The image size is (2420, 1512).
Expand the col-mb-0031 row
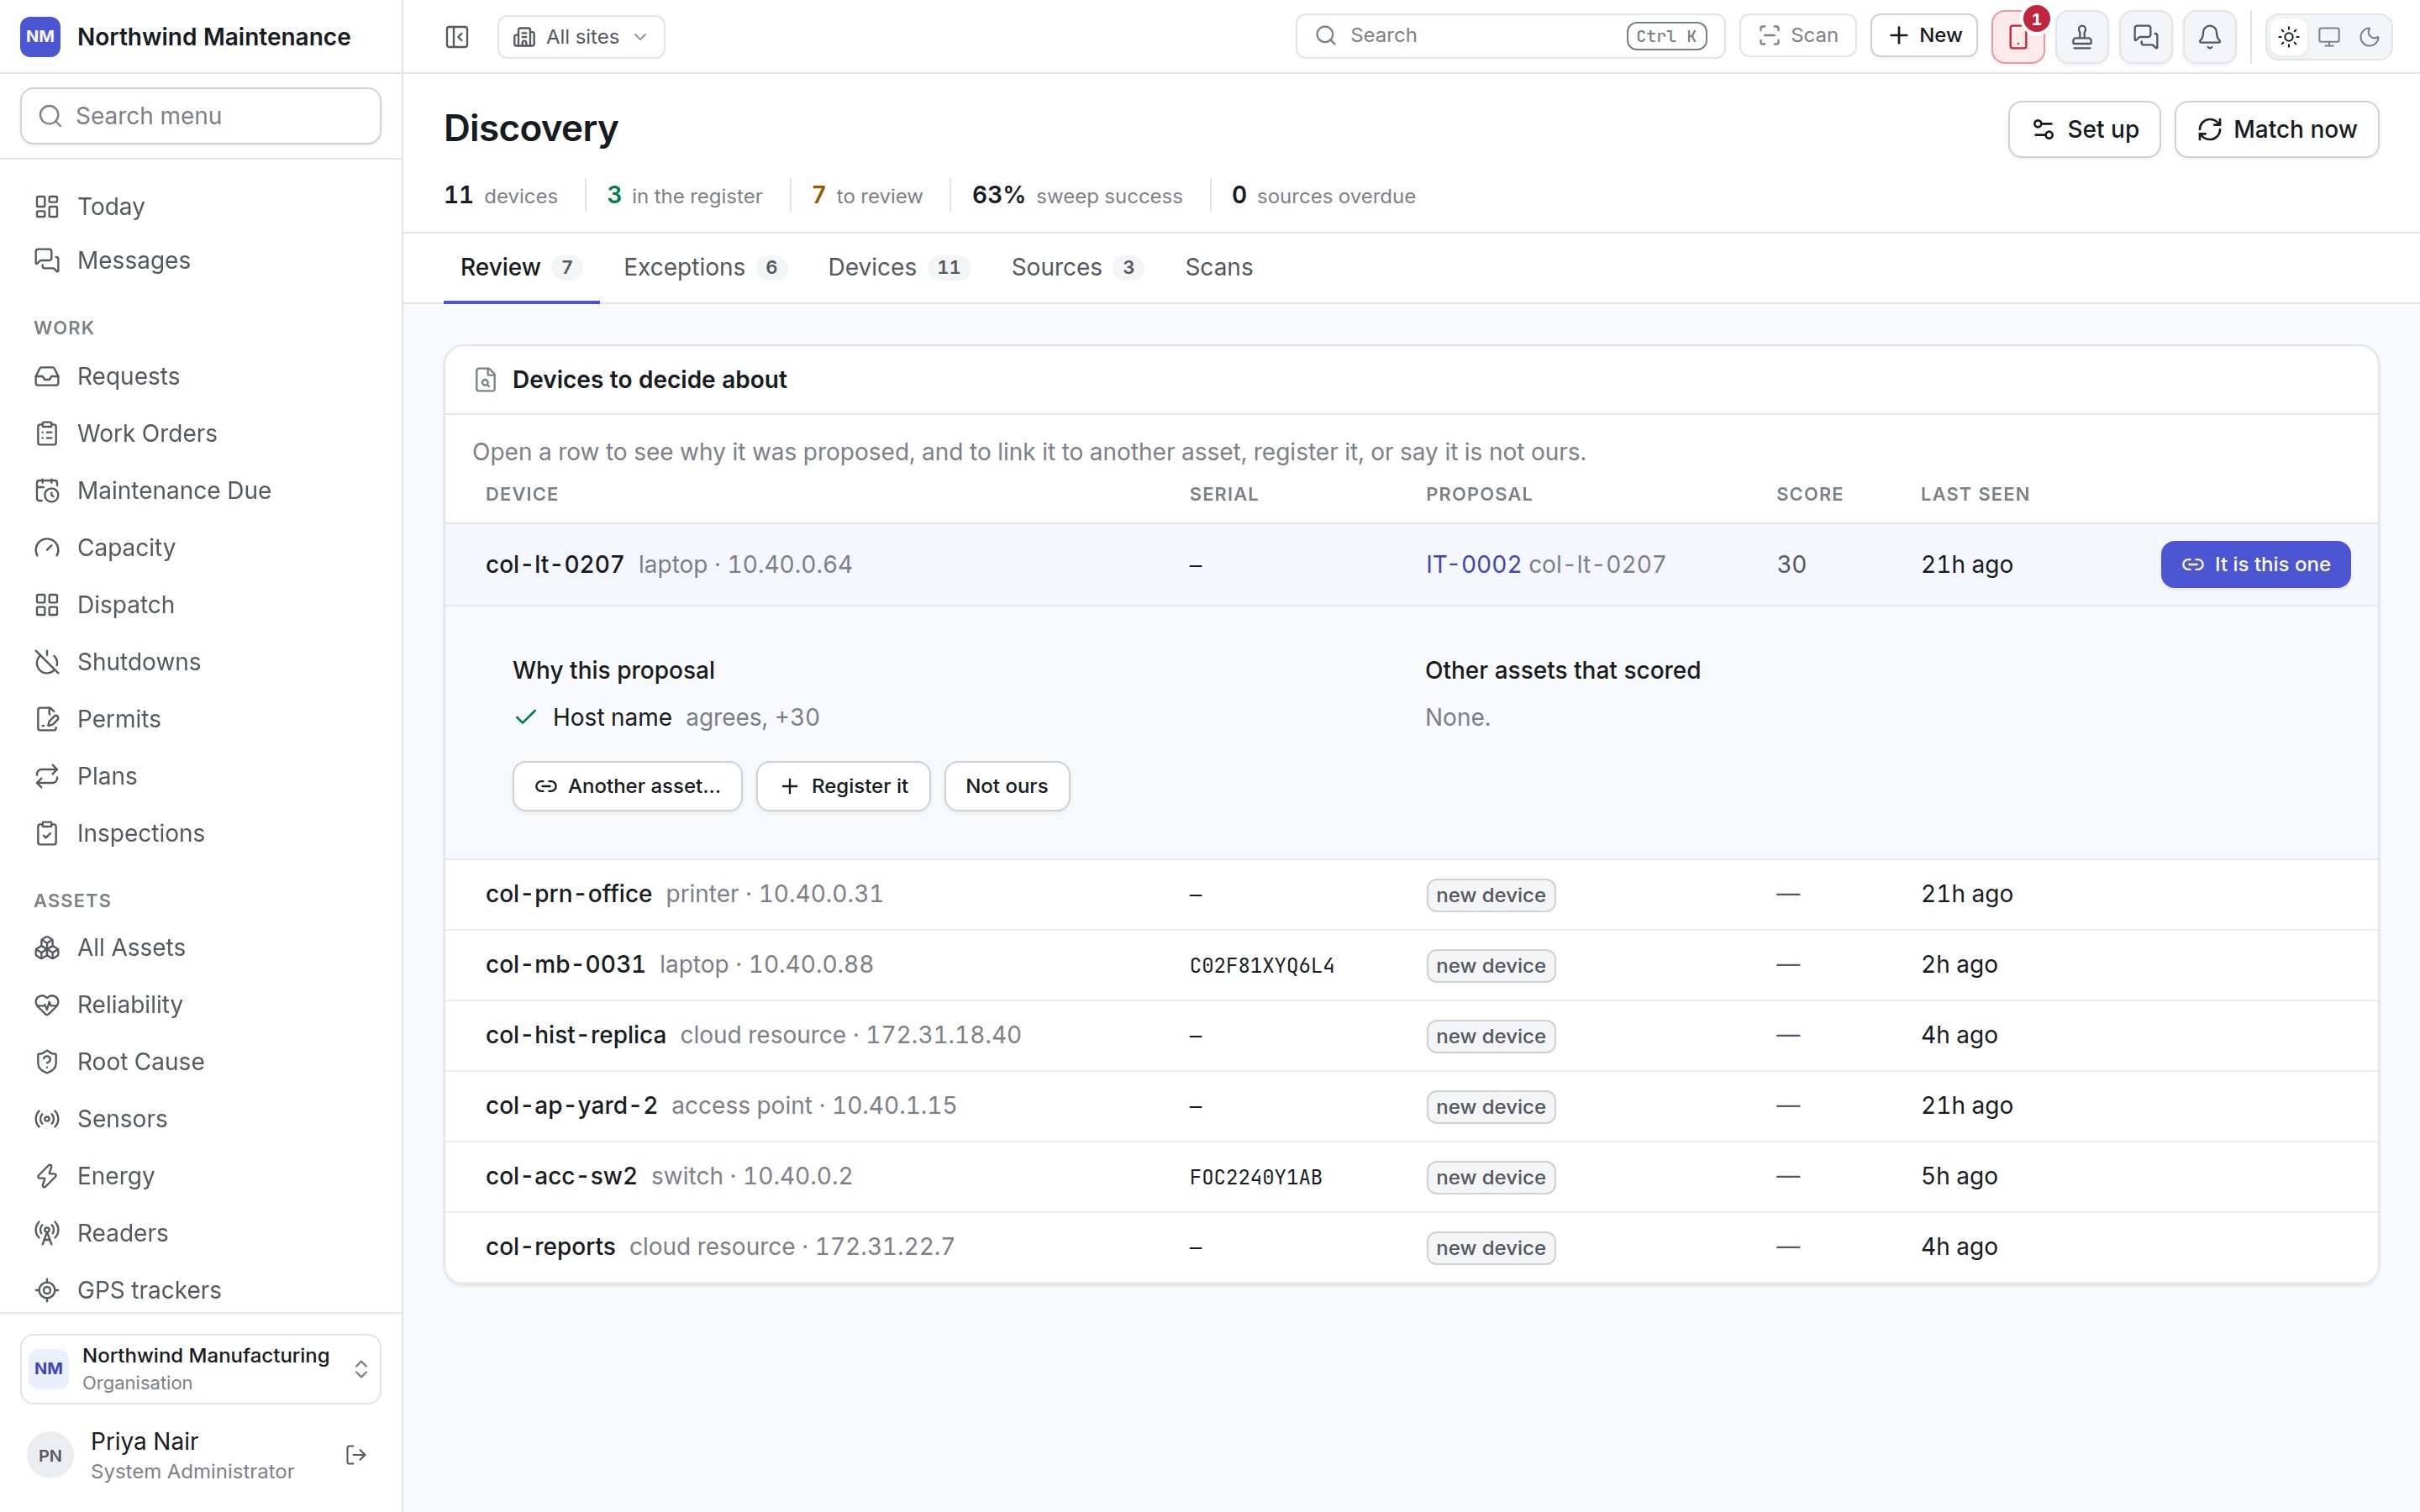click(1411, 965)
